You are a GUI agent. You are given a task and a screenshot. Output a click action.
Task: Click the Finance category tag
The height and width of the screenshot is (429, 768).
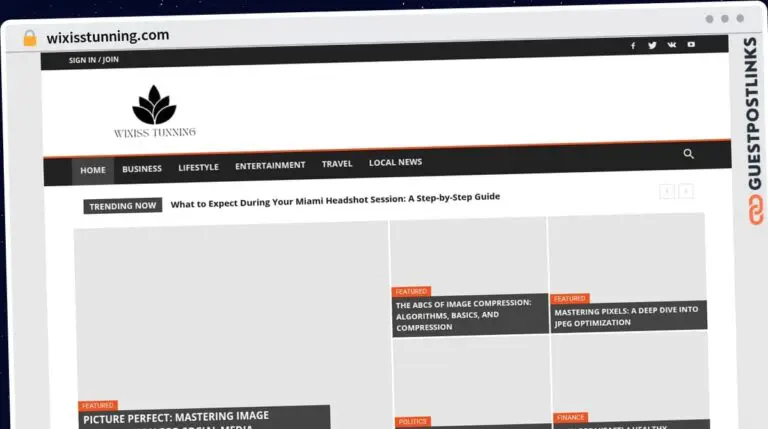click(x=571, y=418)
